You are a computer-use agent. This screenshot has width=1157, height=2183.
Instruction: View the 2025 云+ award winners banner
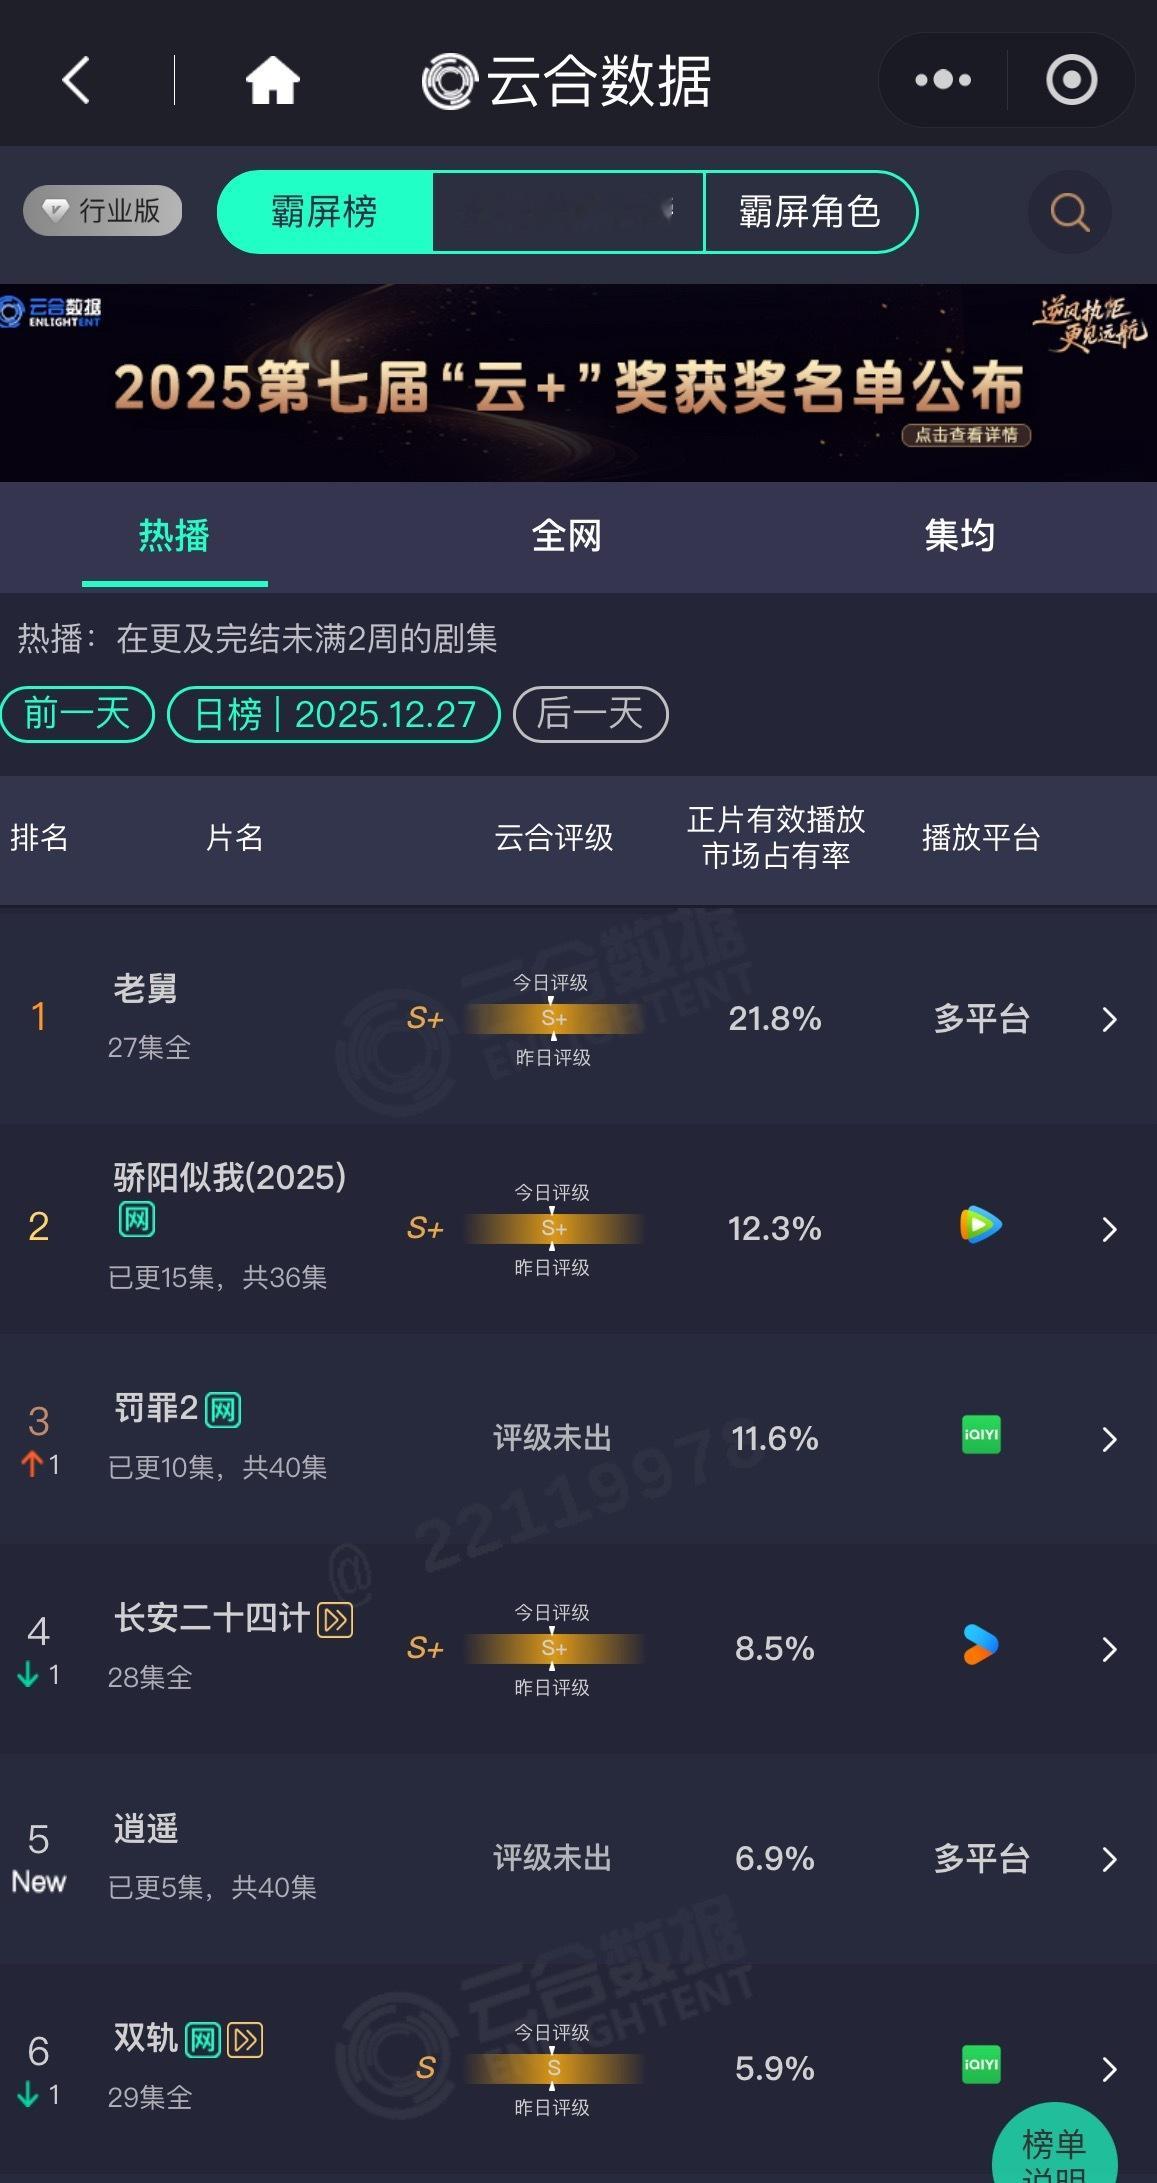tap(578, 384)
